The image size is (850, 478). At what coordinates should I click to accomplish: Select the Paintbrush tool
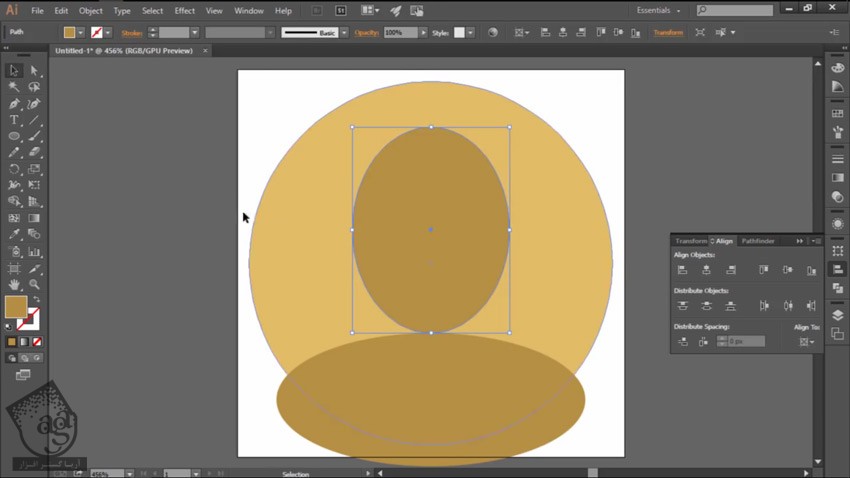click(34, 136)
